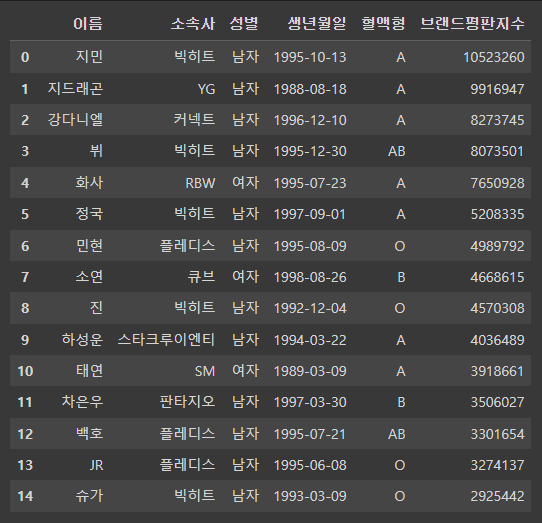Click the brand index value 9916947
This screenshot has width=542, height=523.
pos(497,90)
